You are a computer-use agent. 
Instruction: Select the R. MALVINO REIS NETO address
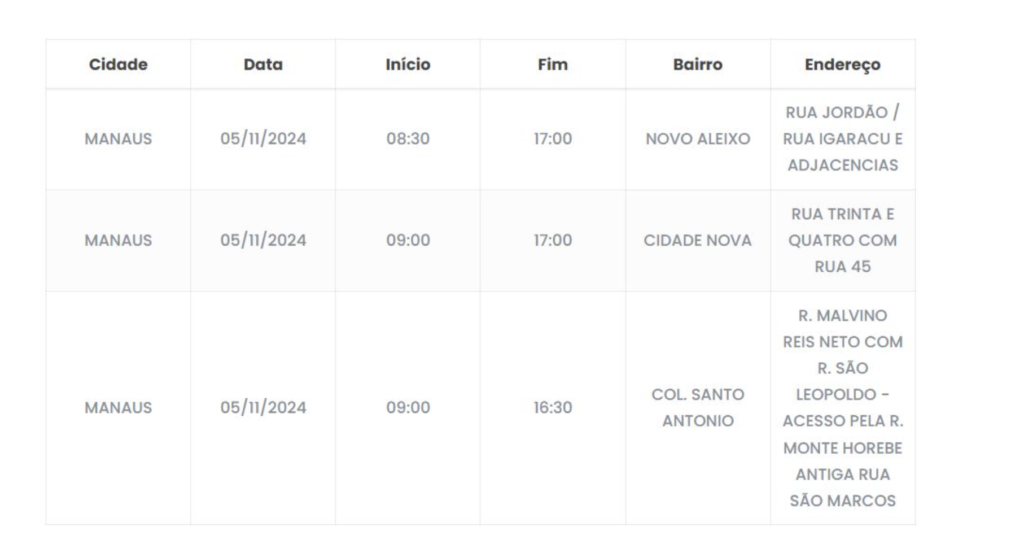(842, 408)
